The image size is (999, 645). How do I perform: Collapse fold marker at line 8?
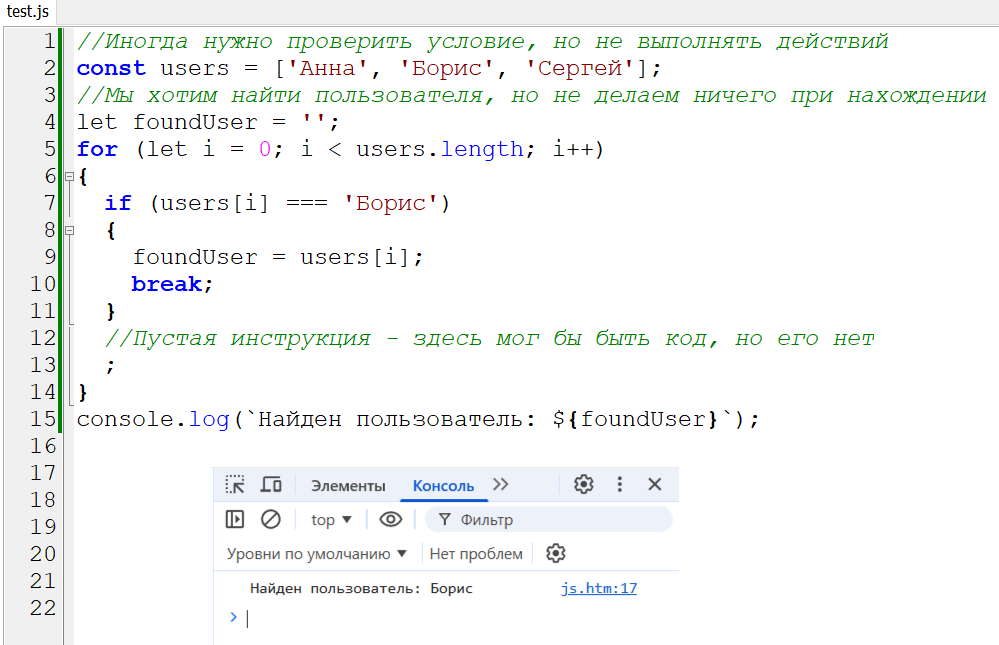[69, 230]
